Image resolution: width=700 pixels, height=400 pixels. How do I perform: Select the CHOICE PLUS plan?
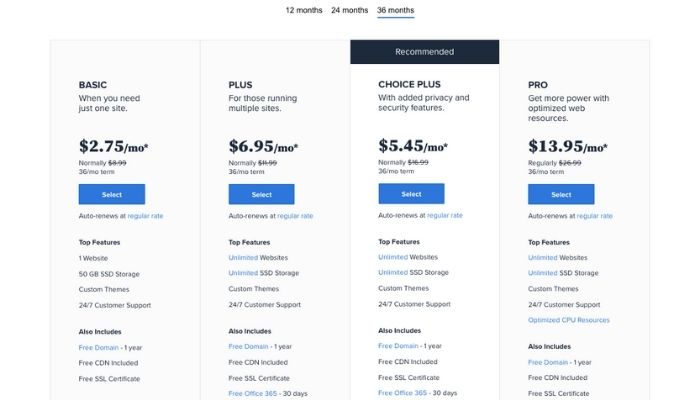click(x=411, y=194)
